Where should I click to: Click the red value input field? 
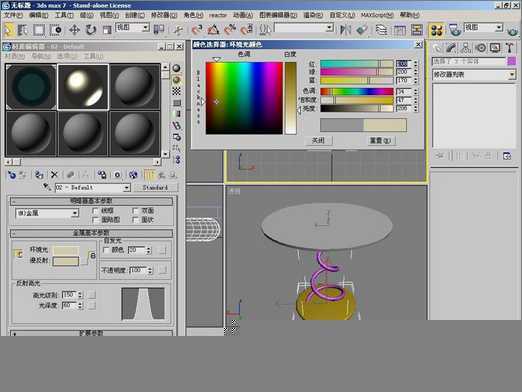pos(404,63)
